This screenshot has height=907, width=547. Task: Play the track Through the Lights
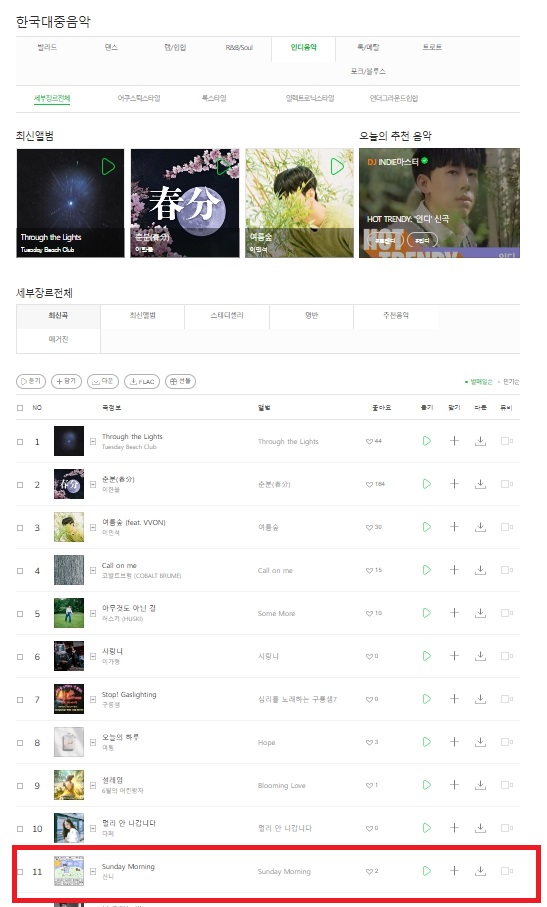(427, 441)
